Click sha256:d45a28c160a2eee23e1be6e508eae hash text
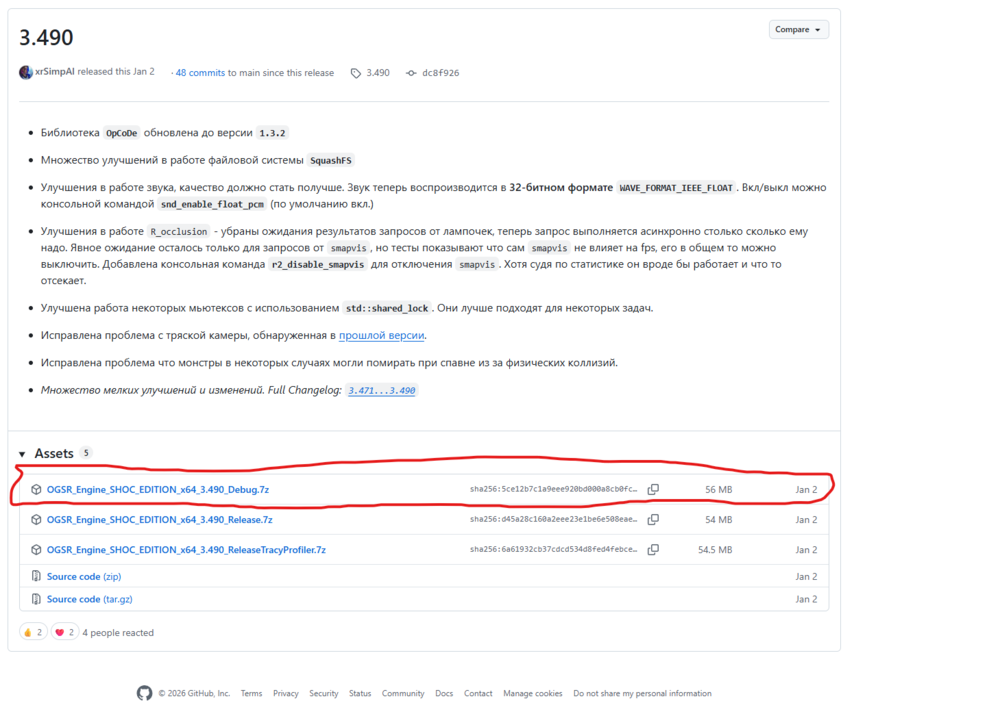The height and width of the screenshot is (701, 1000). [x=554, y=519]
